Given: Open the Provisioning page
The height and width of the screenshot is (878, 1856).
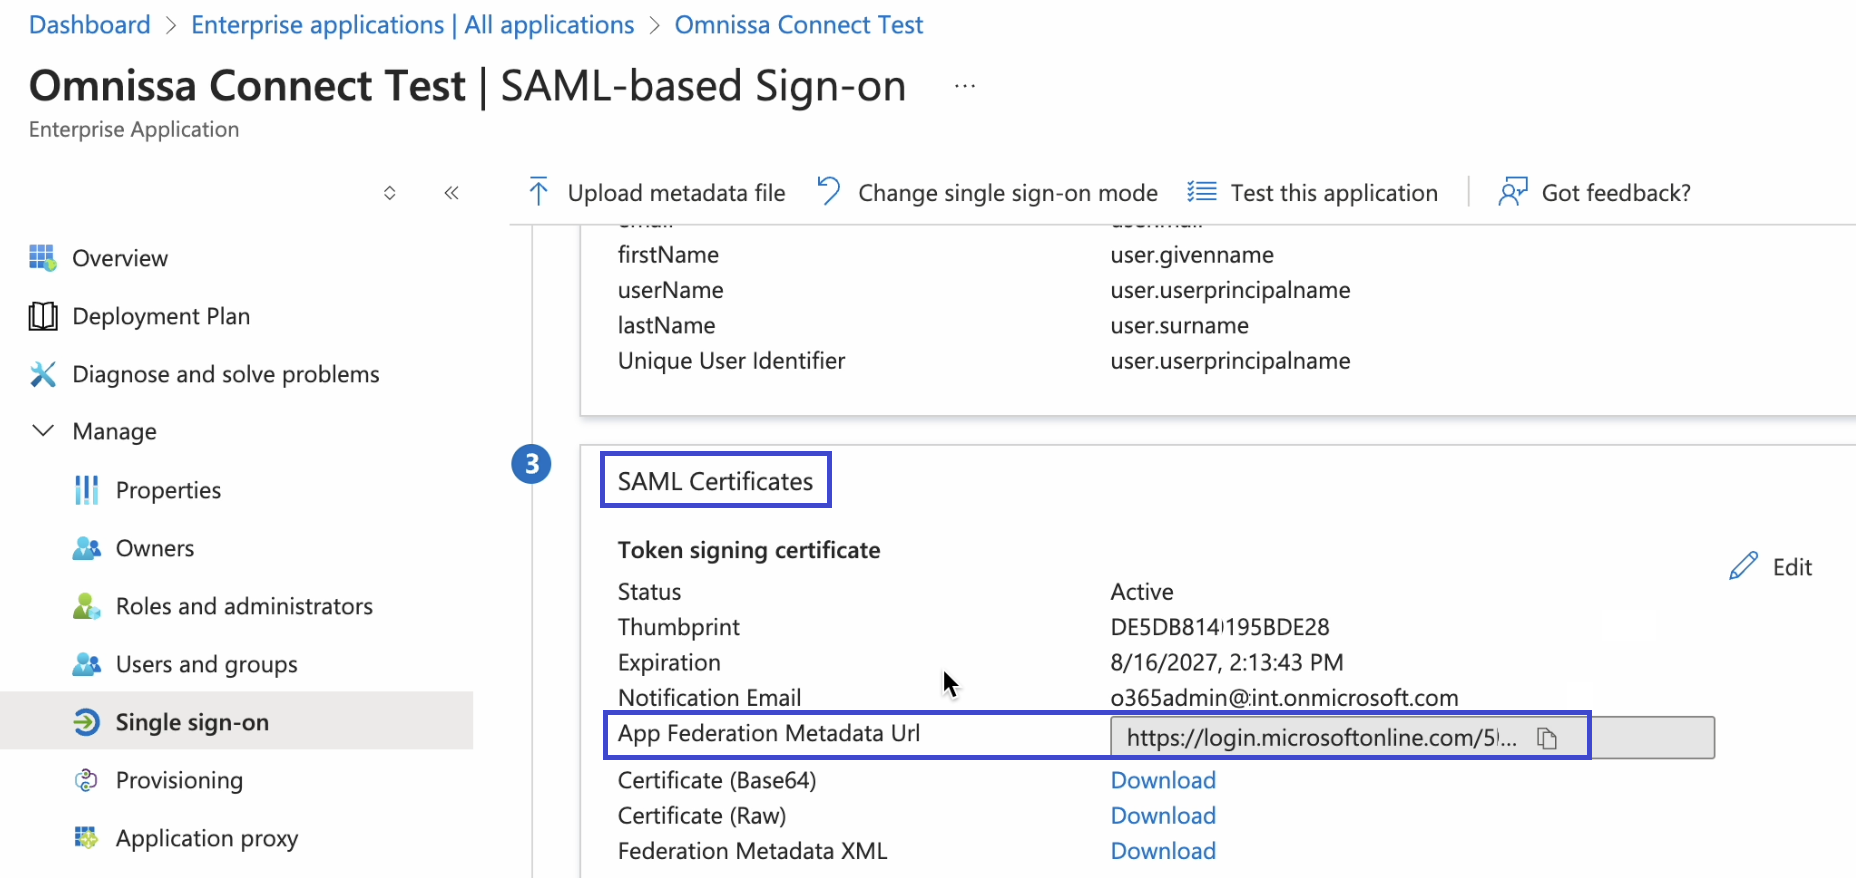Looking at the screenshot, I should pos(179,780).
